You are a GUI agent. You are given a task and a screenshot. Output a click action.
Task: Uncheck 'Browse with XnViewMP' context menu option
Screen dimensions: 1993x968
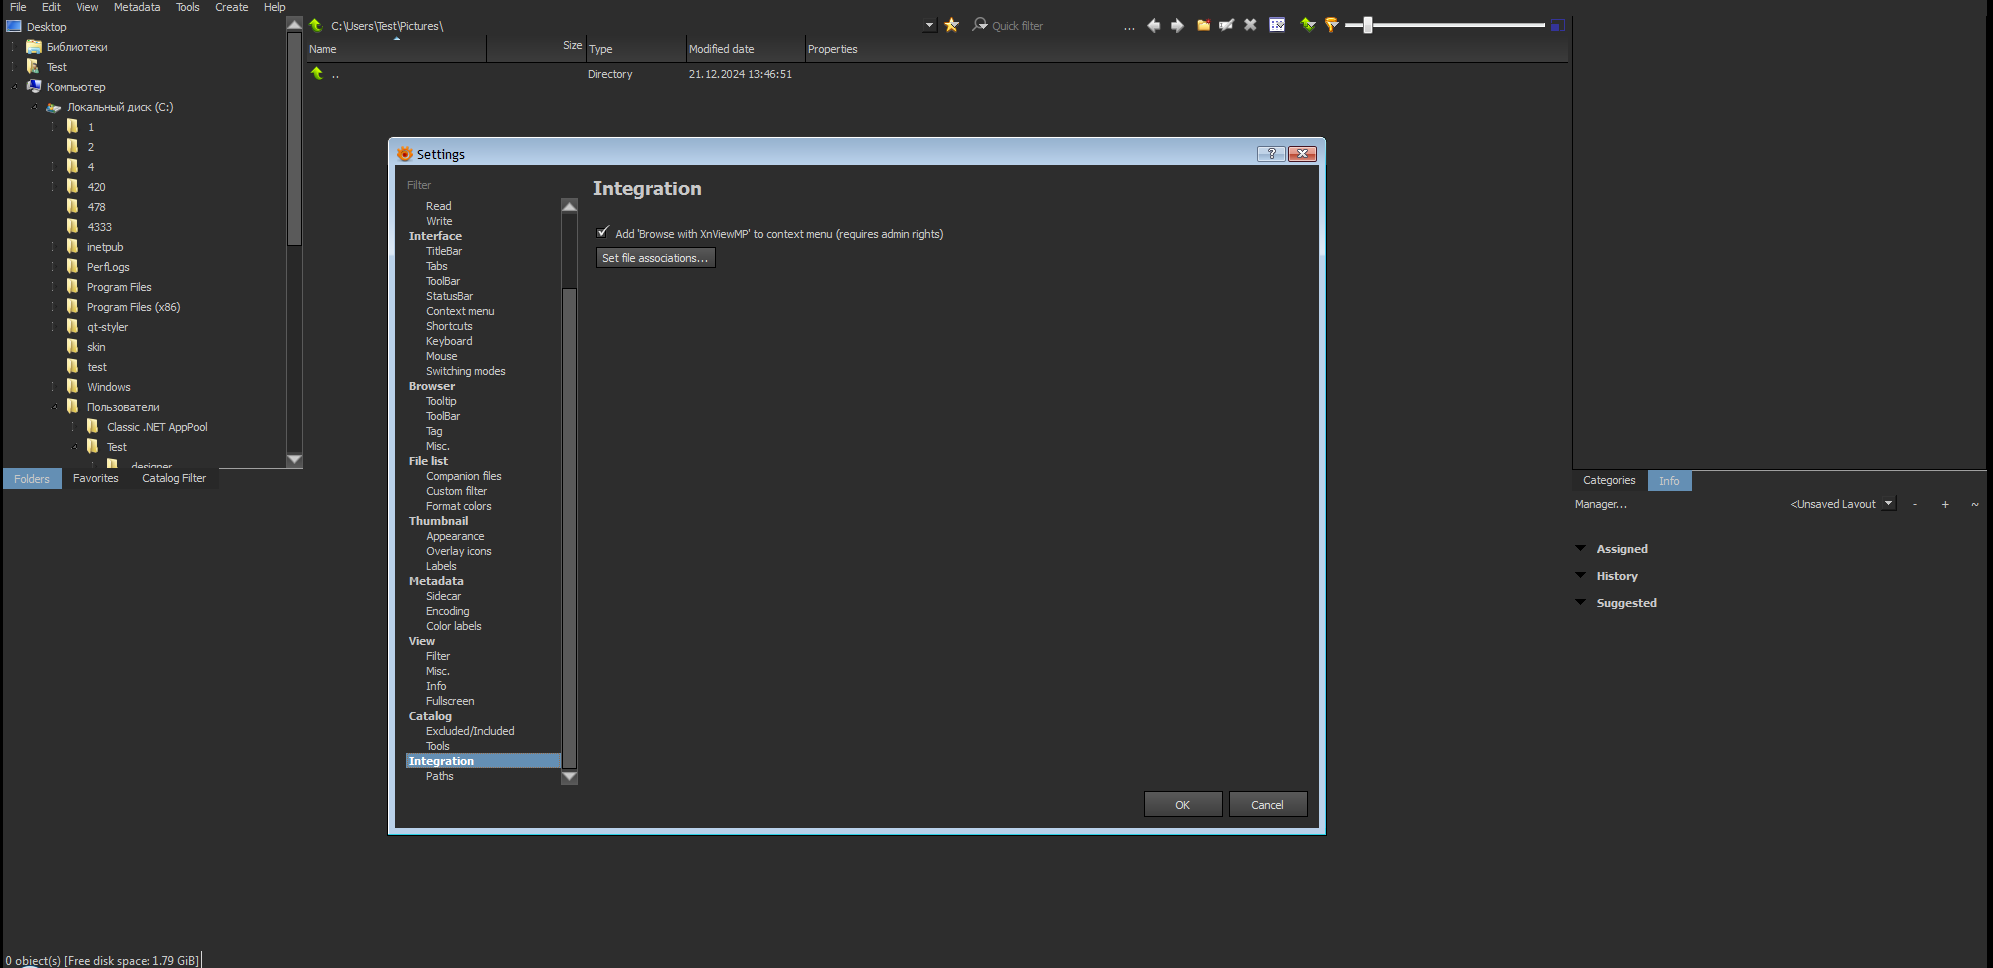pyautogui.click(x=603, y=233)
